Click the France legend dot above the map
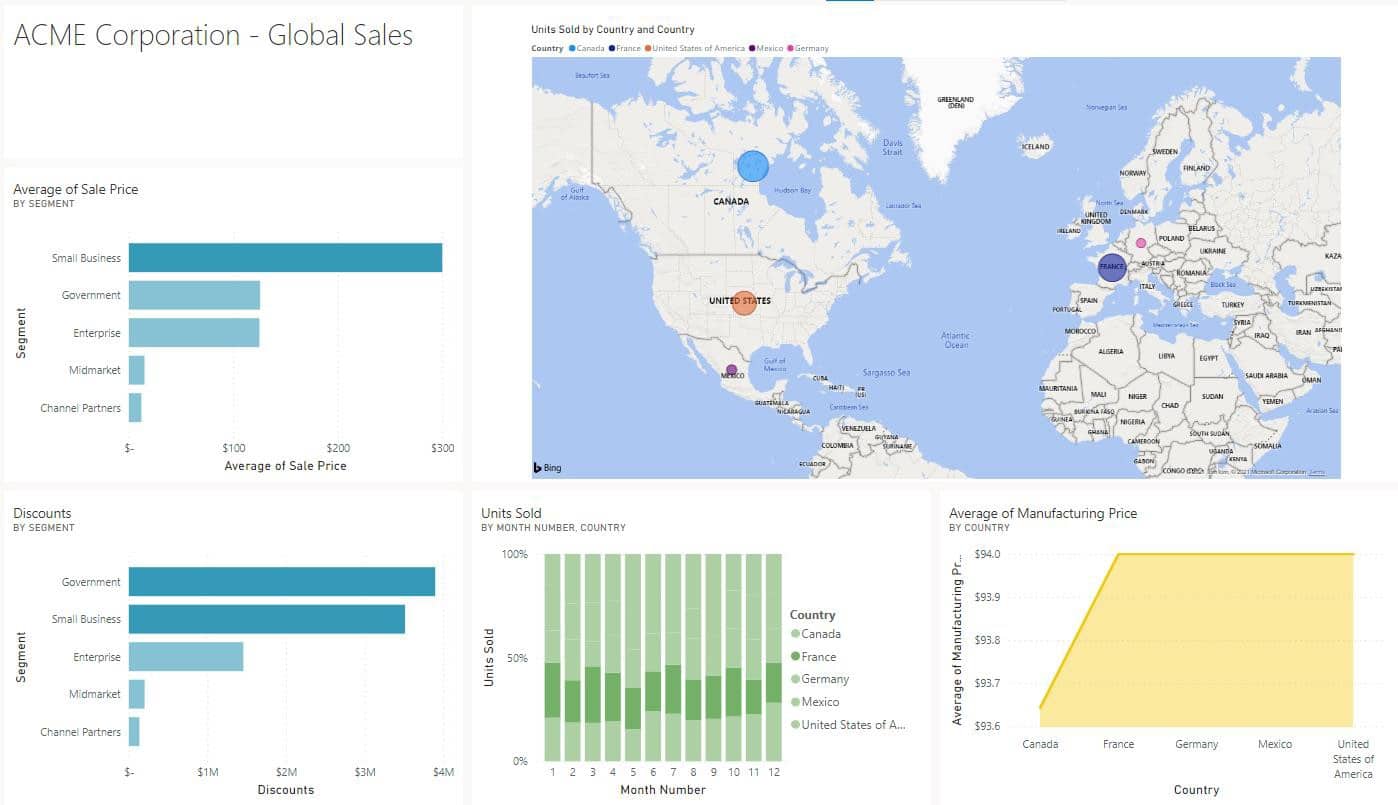 point(612,48)
